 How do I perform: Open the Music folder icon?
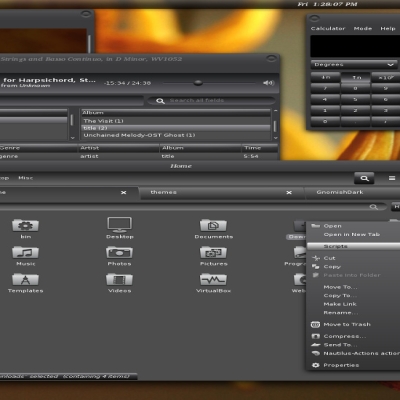tap(25, 253)
